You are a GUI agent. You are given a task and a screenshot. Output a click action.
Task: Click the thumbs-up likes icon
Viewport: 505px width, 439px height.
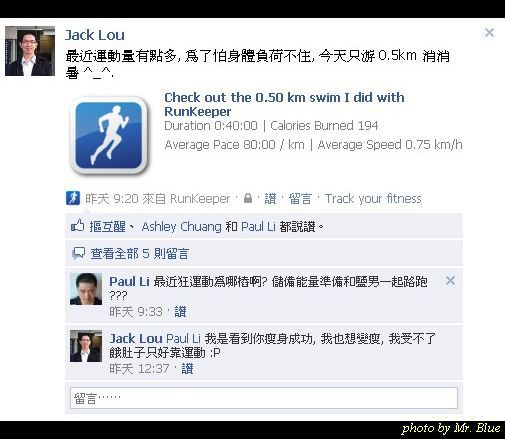point(77,226)
